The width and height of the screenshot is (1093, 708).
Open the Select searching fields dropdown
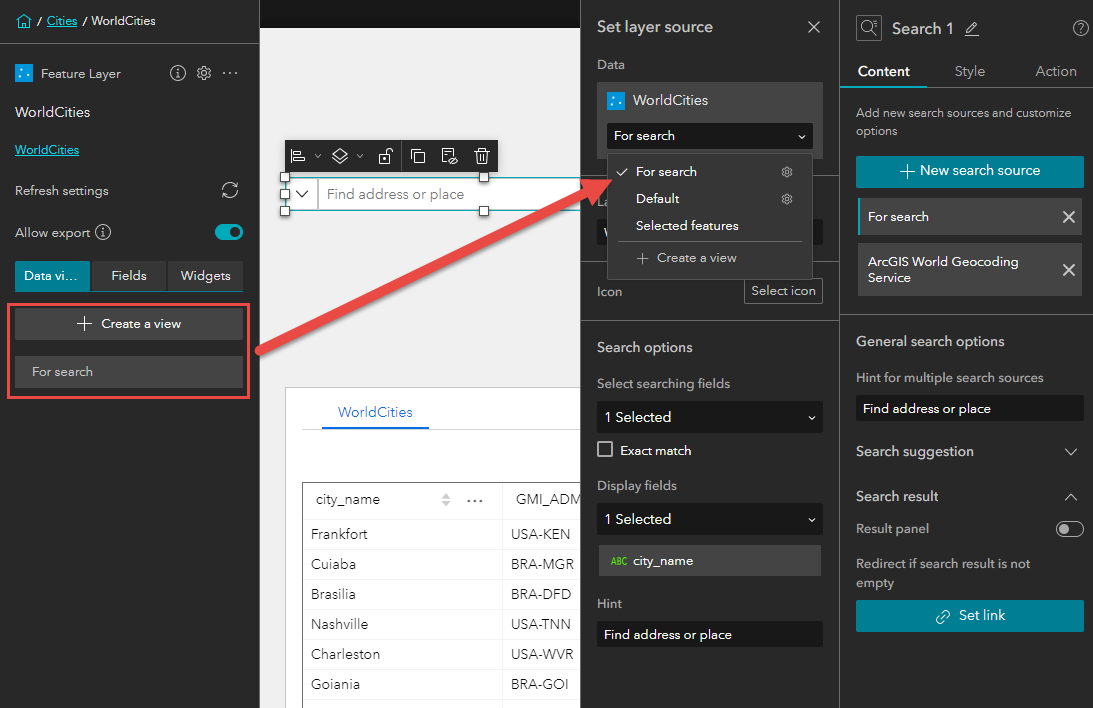coord(710,417)
